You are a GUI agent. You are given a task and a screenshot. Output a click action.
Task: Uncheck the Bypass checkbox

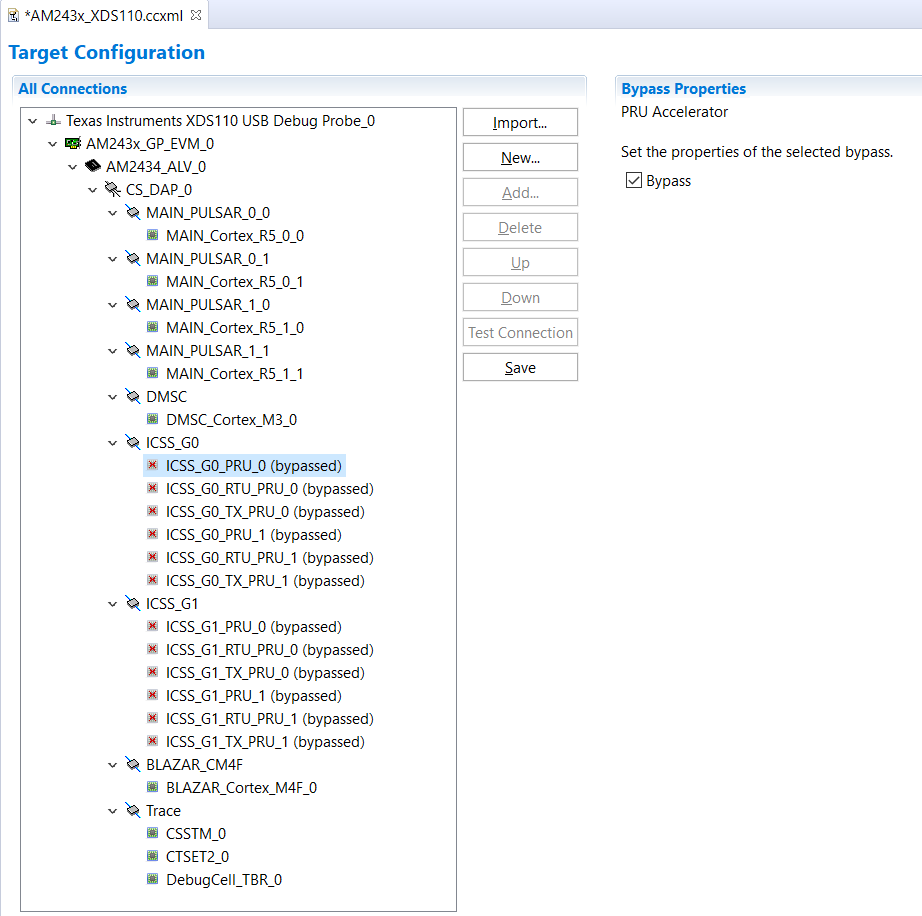pos(632,181)
